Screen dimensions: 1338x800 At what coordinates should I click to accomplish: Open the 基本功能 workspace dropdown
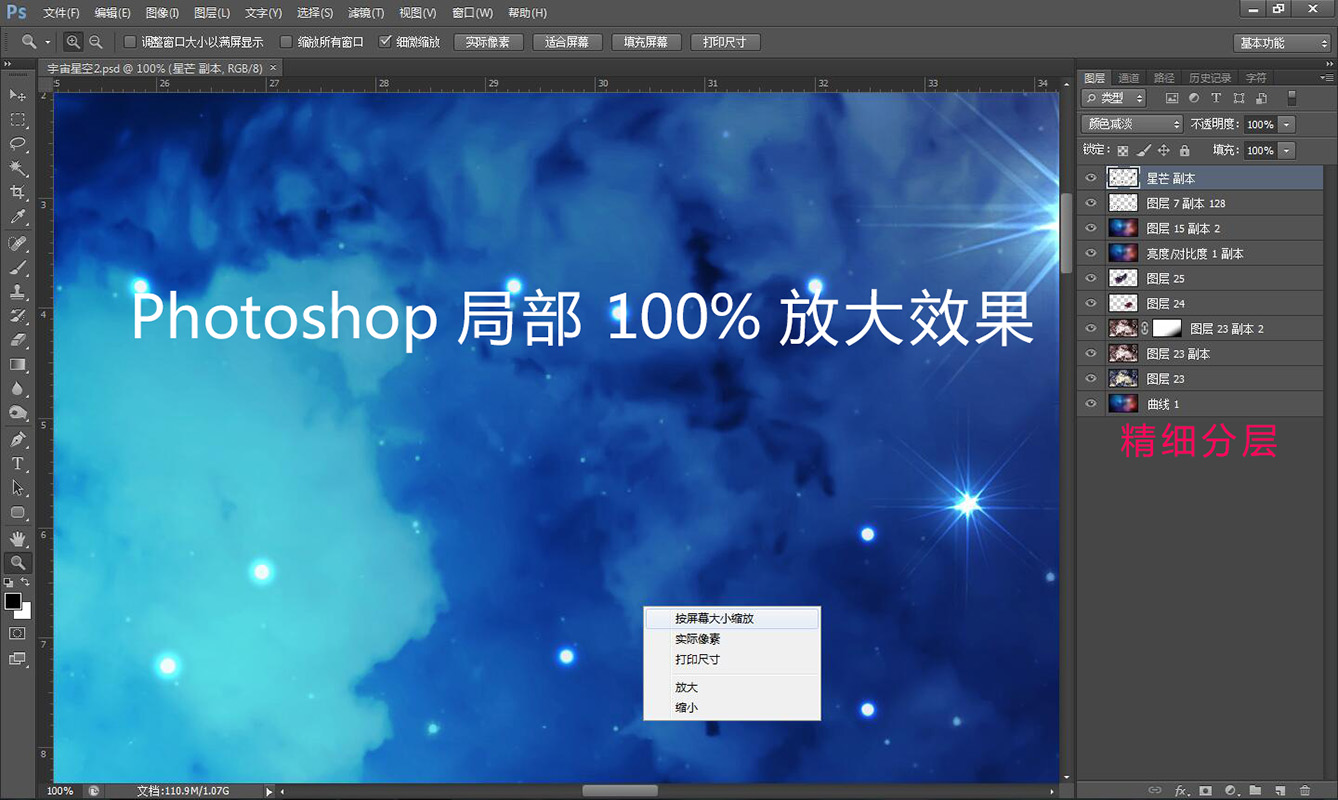click(x=1281, y=43)
